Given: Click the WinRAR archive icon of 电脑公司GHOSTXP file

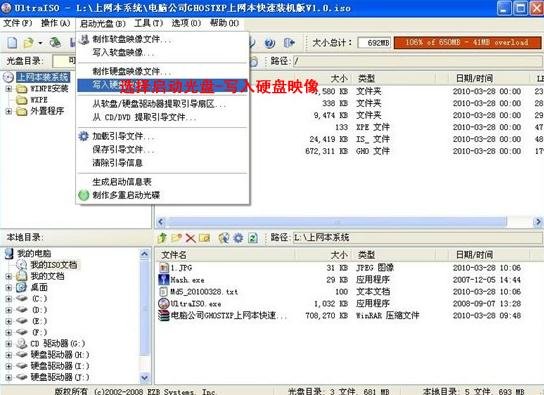Looking at the screenshot, I should [164, 316].
